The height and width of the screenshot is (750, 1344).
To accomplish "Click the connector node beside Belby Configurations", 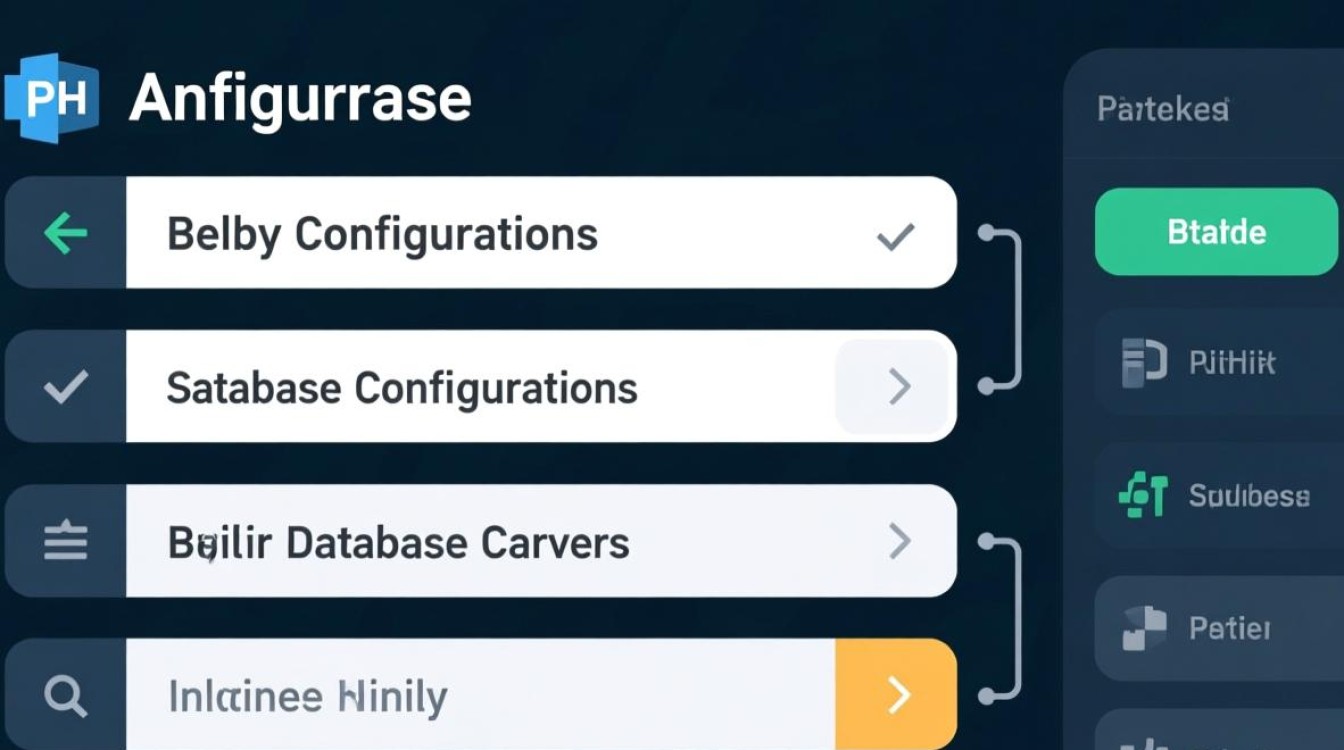I will click(986, 233).
